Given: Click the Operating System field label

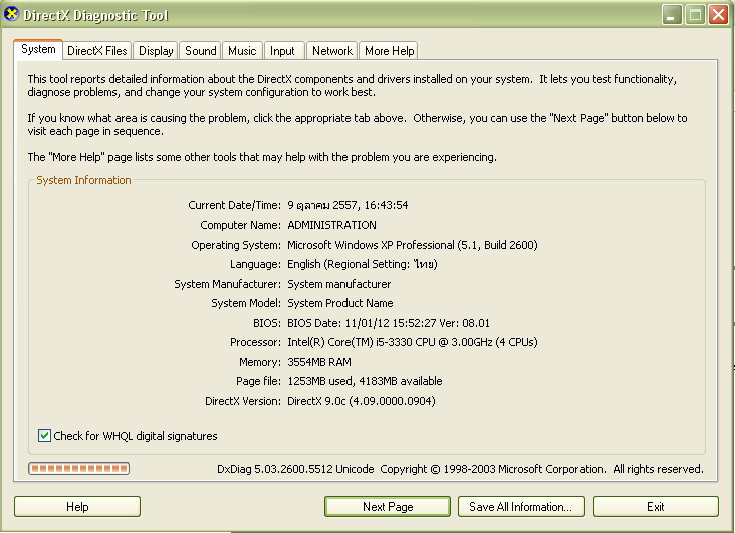Looking at the screenshot, I should (236, 245).
